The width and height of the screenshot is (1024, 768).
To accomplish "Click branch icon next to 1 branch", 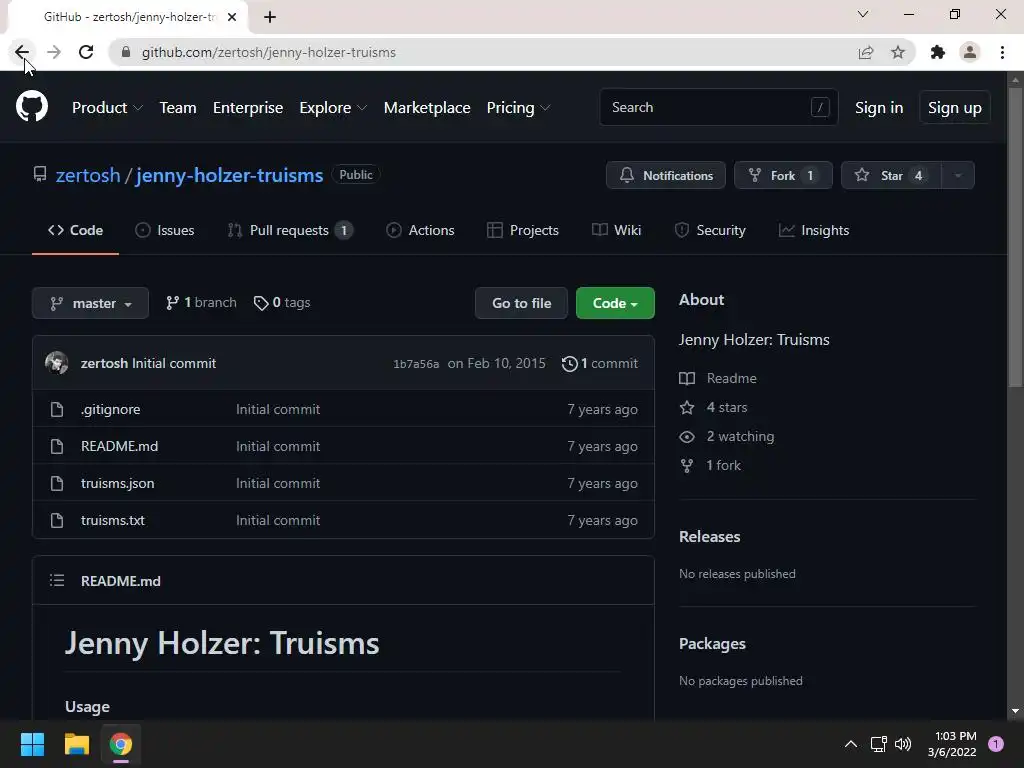I will [x=172, y=303].
